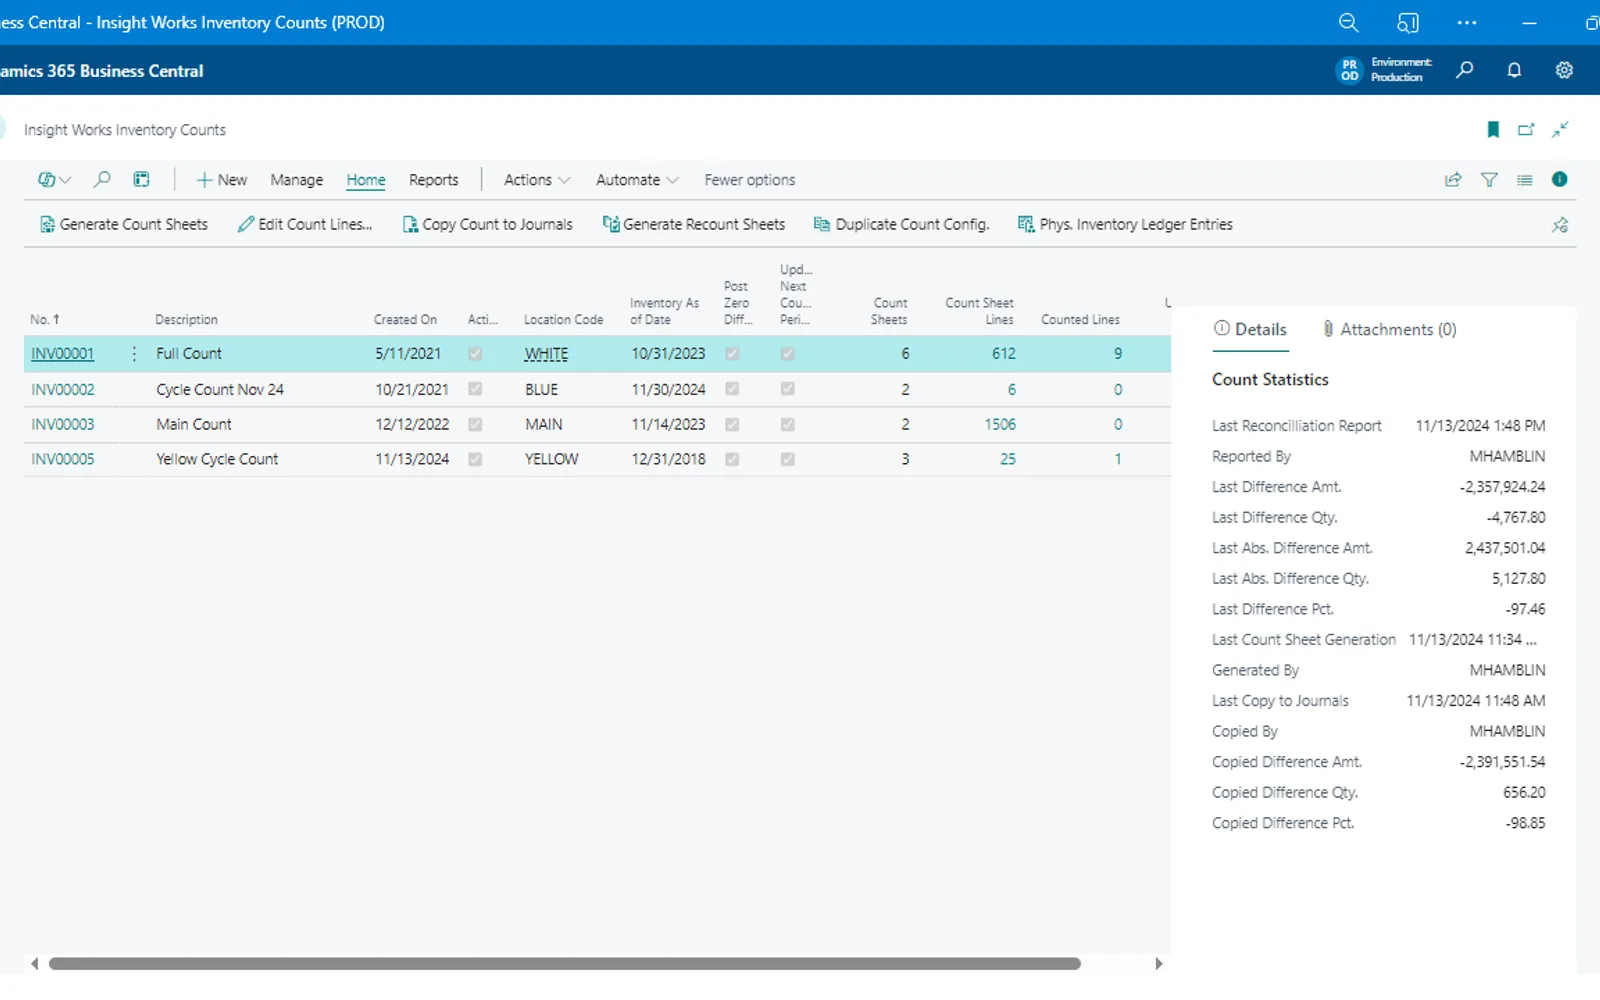The height and width of the screenshot is (1000, 1600).
Task: Click the horizontal scrollbar thumb
Action: [x=565, y=964]
